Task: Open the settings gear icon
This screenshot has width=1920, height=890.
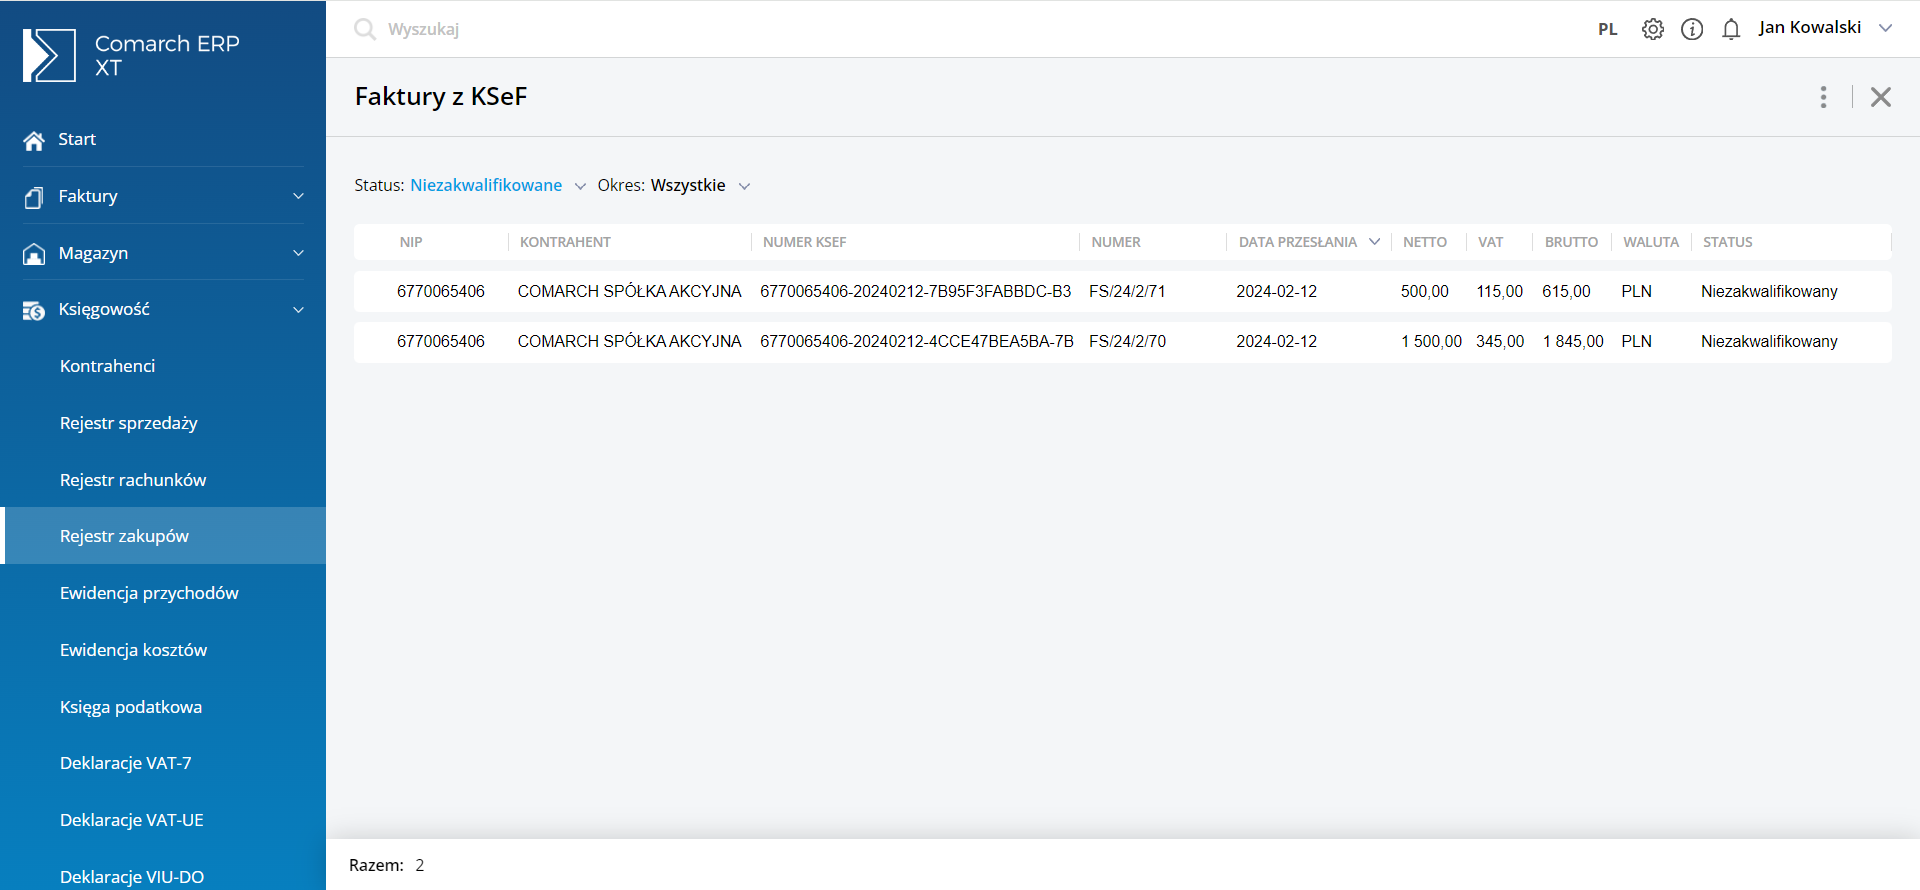Action: point(1653,29)
